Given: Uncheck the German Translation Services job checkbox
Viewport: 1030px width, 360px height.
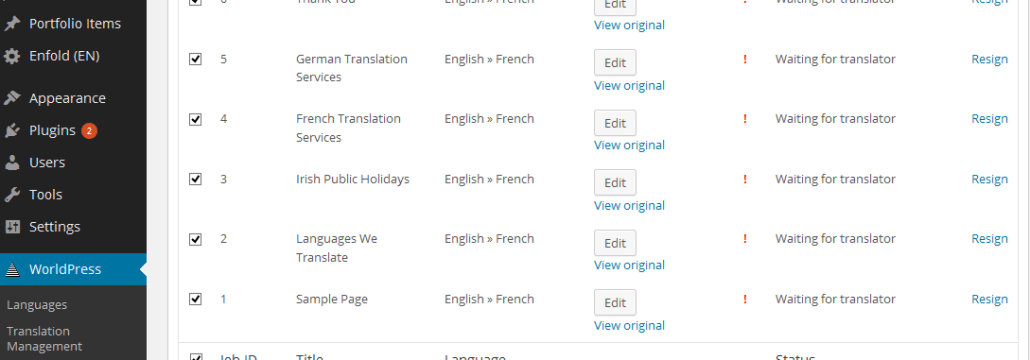Looking at the screenshot, I should coord(195,59).
